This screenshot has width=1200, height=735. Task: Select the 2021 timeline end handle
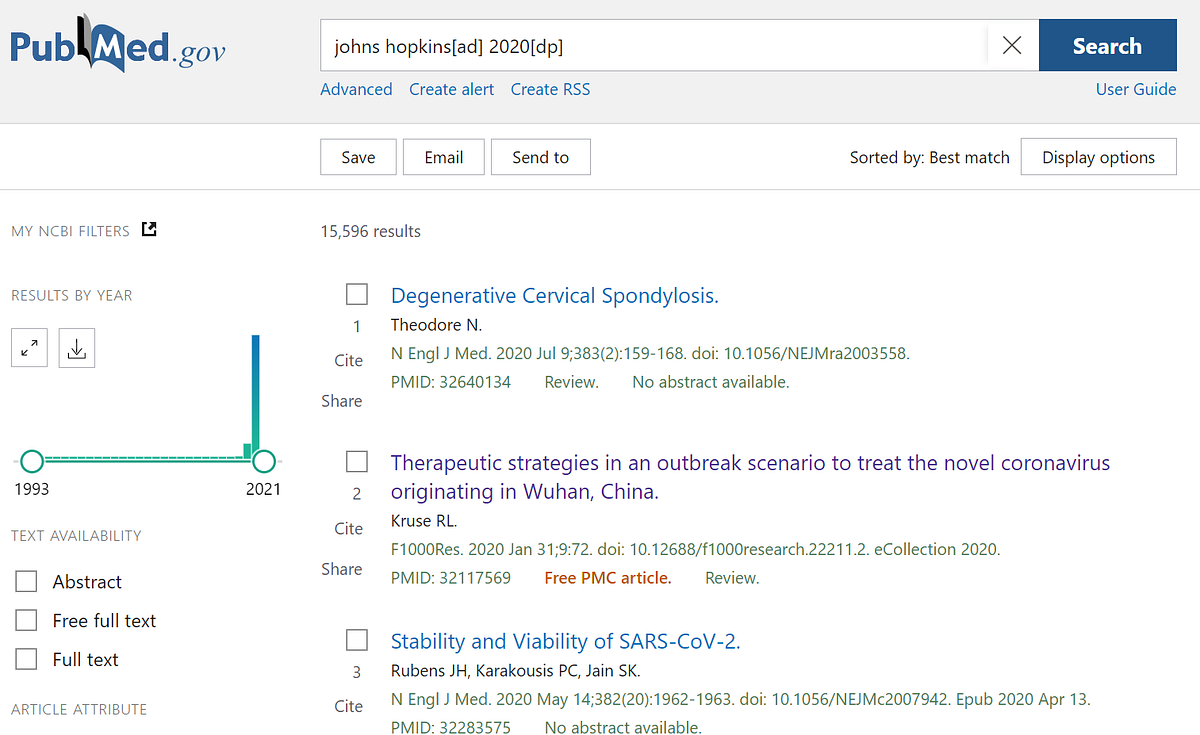[x=264, y=461]
